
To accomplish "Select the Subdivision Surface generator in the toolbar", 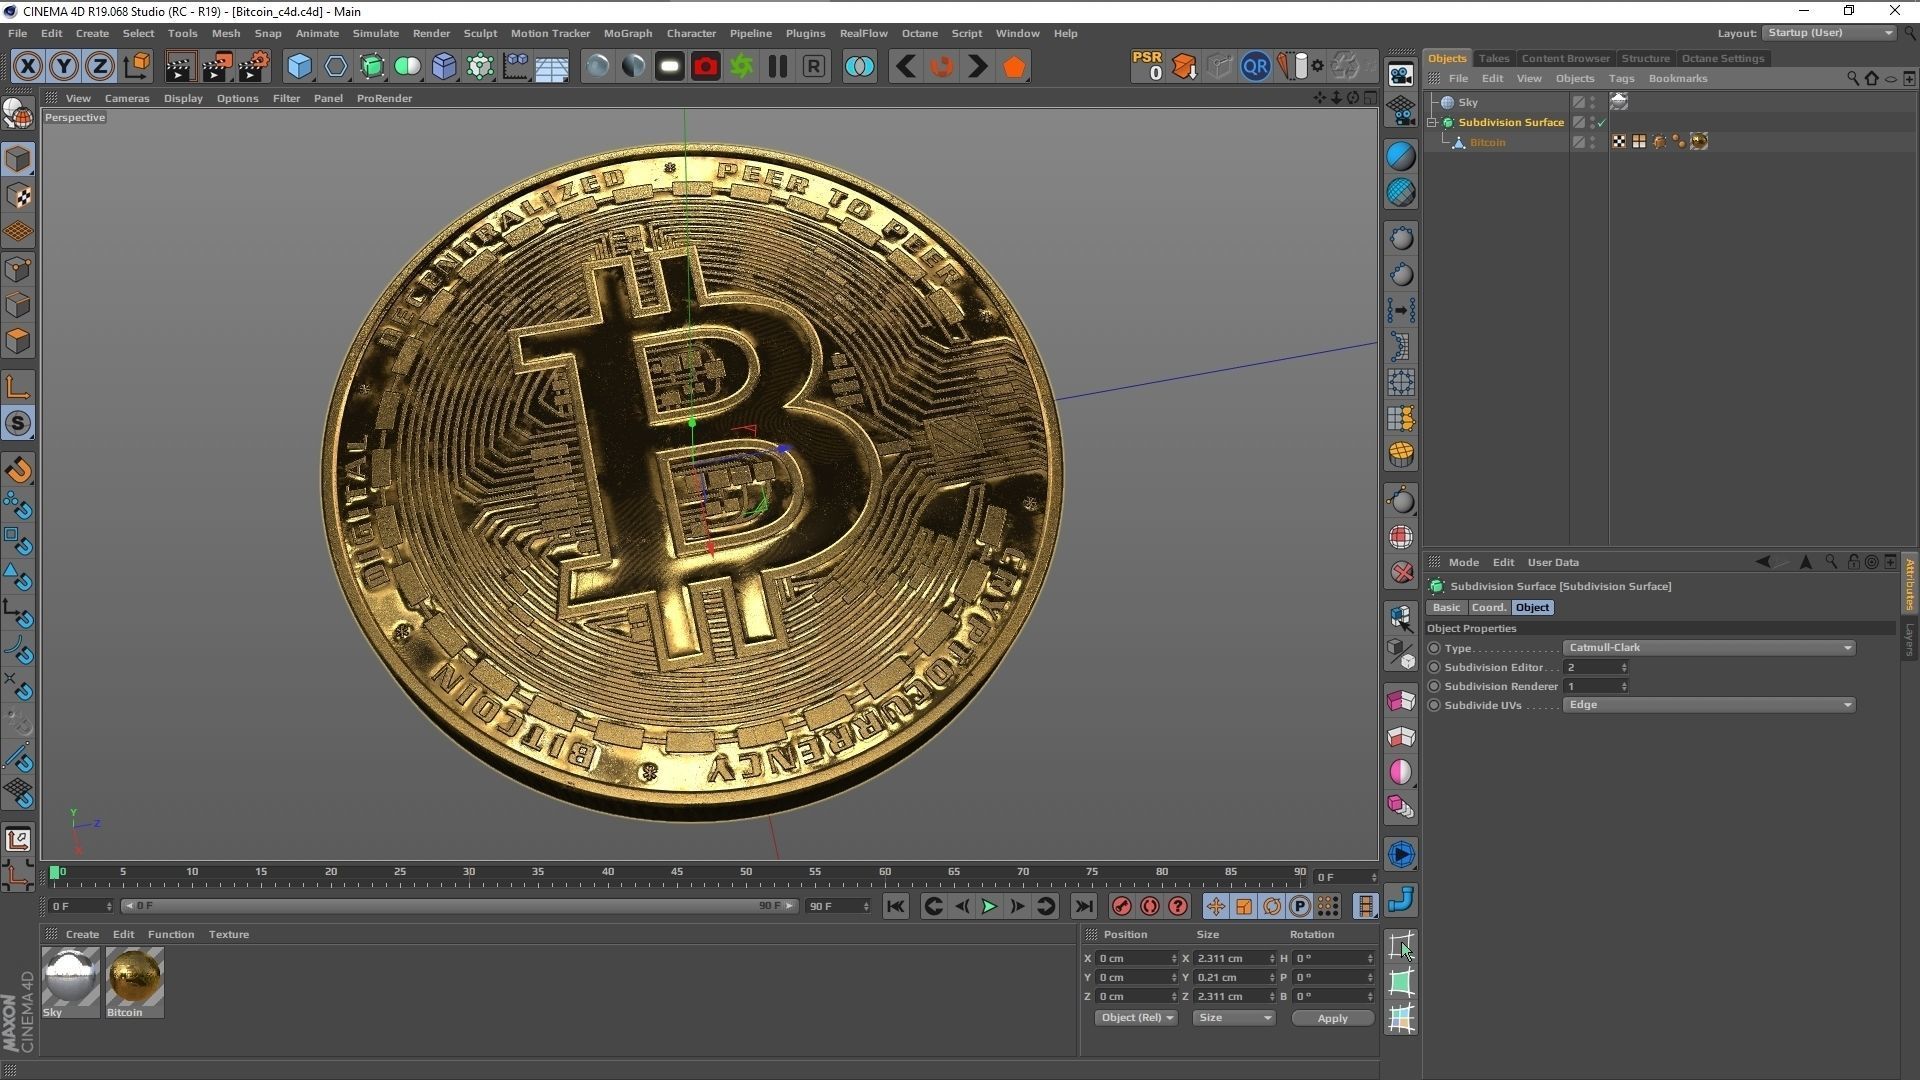I will coord(372,66).
